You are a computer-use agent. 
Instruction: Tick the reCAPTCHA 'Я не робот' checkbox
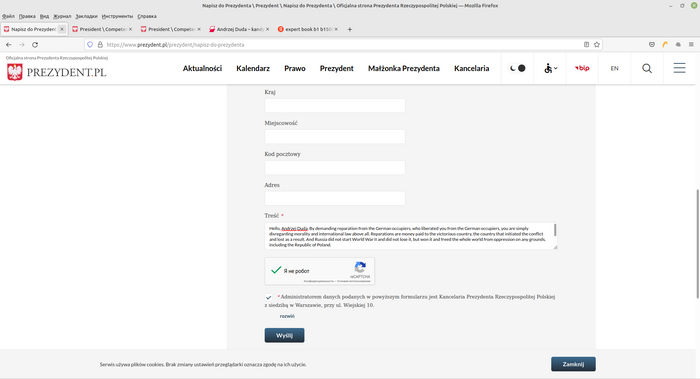pyautogui.click(x=276, y=270)
